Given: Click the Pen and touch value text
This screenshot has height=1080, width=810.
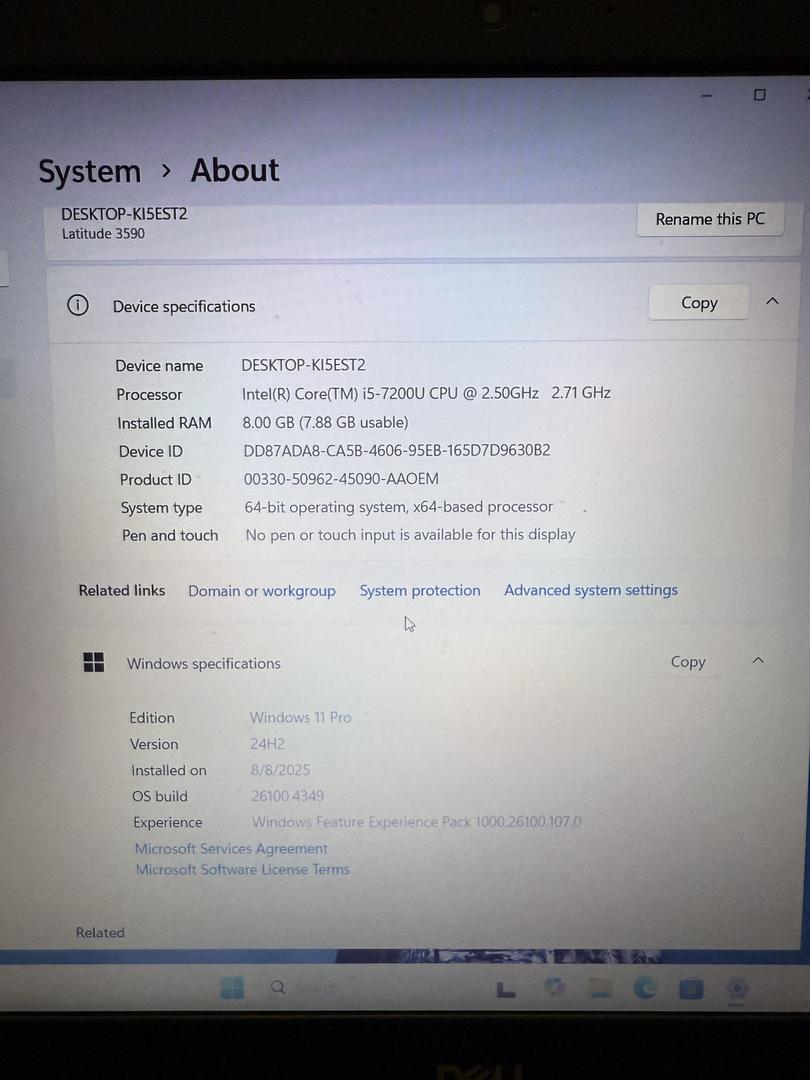Looking at the screenshot, I should tap(411, 534).
